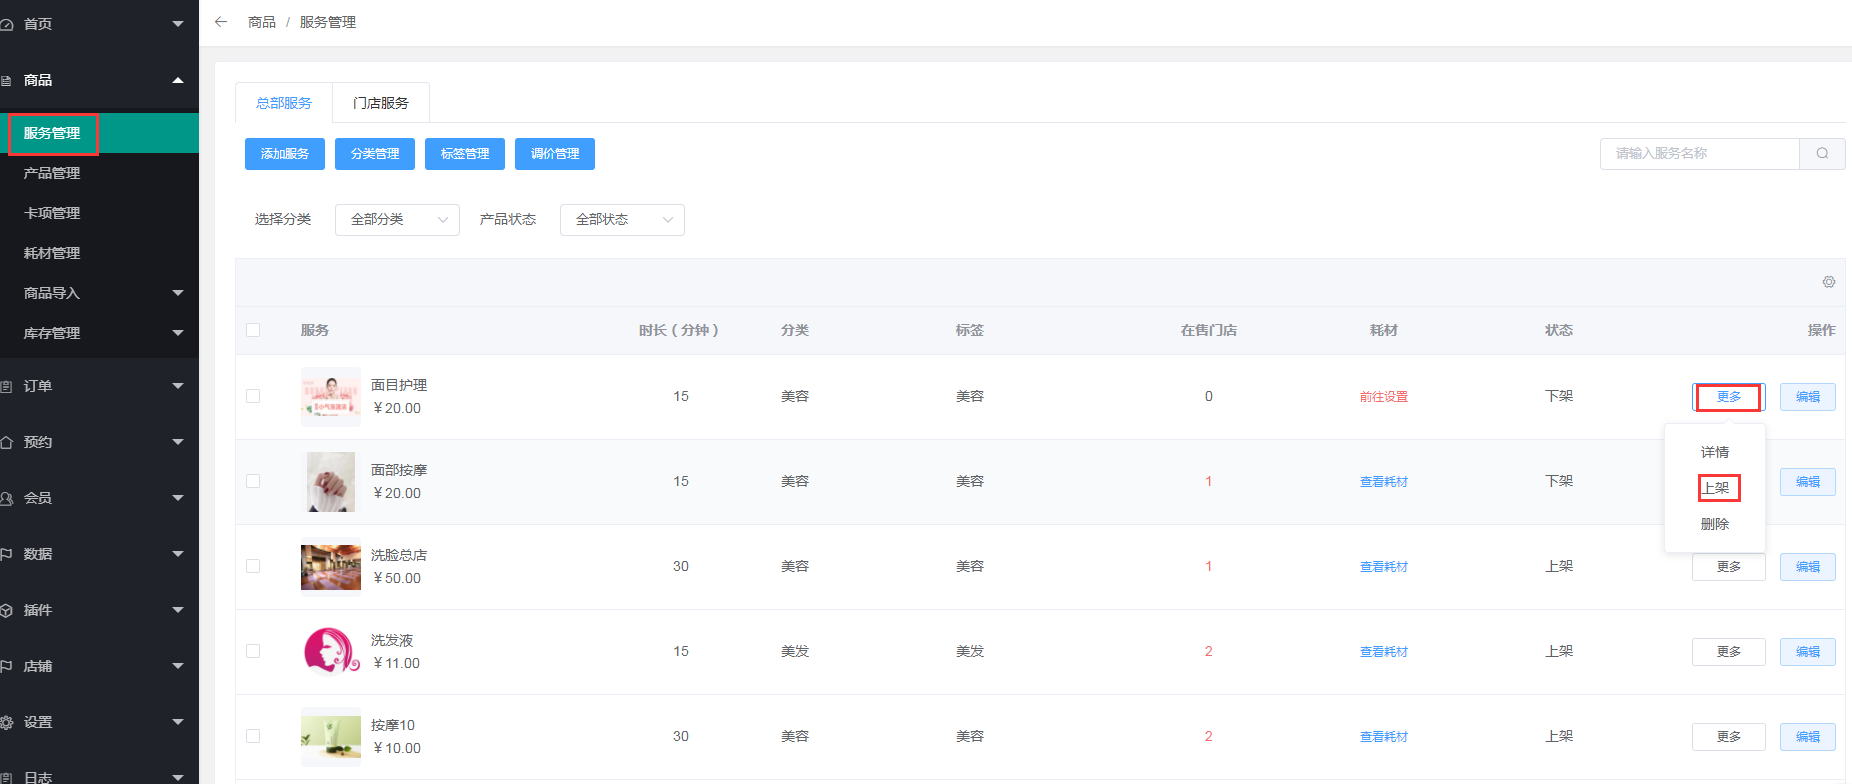Open the 全部分类 category dropdown

(397, 220)
